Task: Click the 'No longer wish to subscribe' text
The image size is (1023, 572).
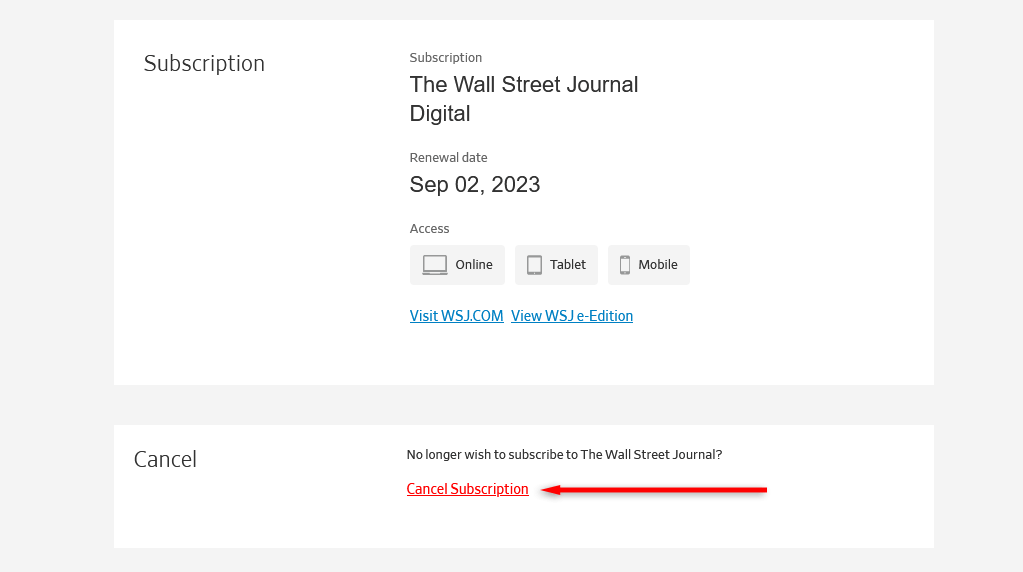Action: click(x=564, y=455)
